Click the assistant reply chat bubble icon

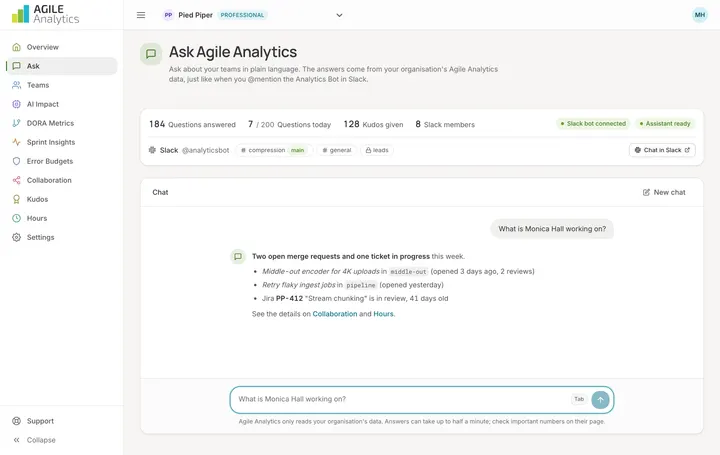tap(238, 256)
